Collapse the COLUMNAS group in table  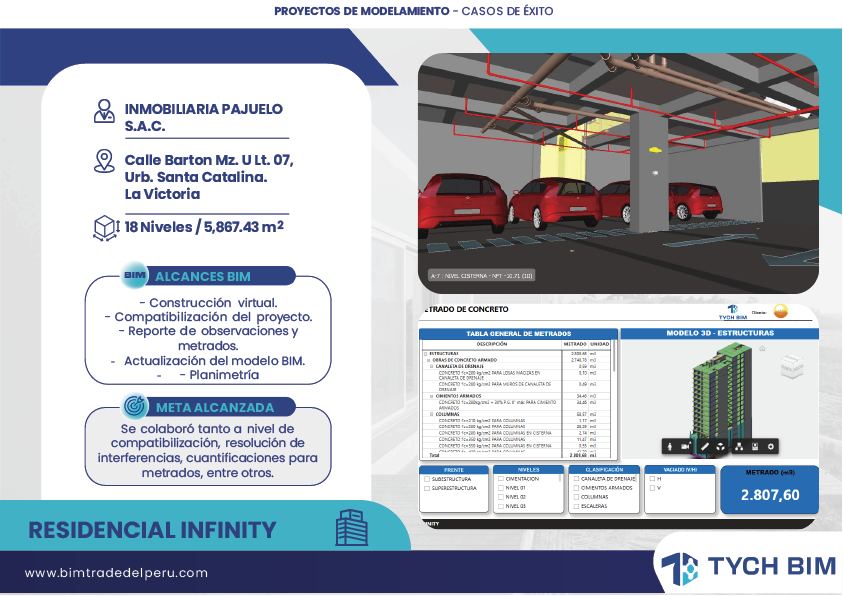(434, 413)
